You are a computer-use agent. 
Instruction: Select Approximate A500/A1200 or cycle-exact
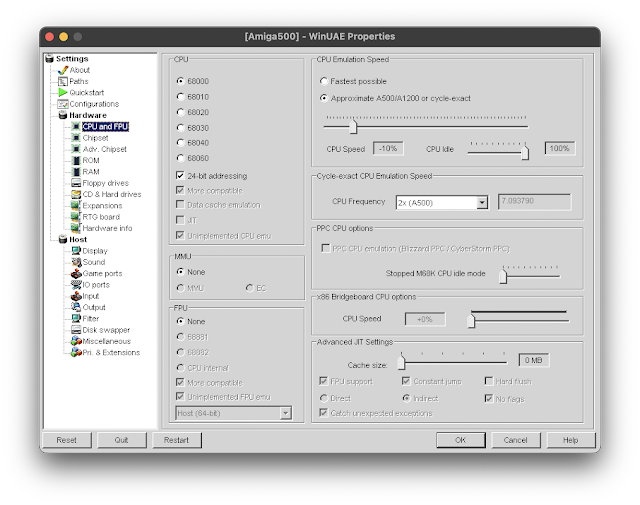pos(324,98)
